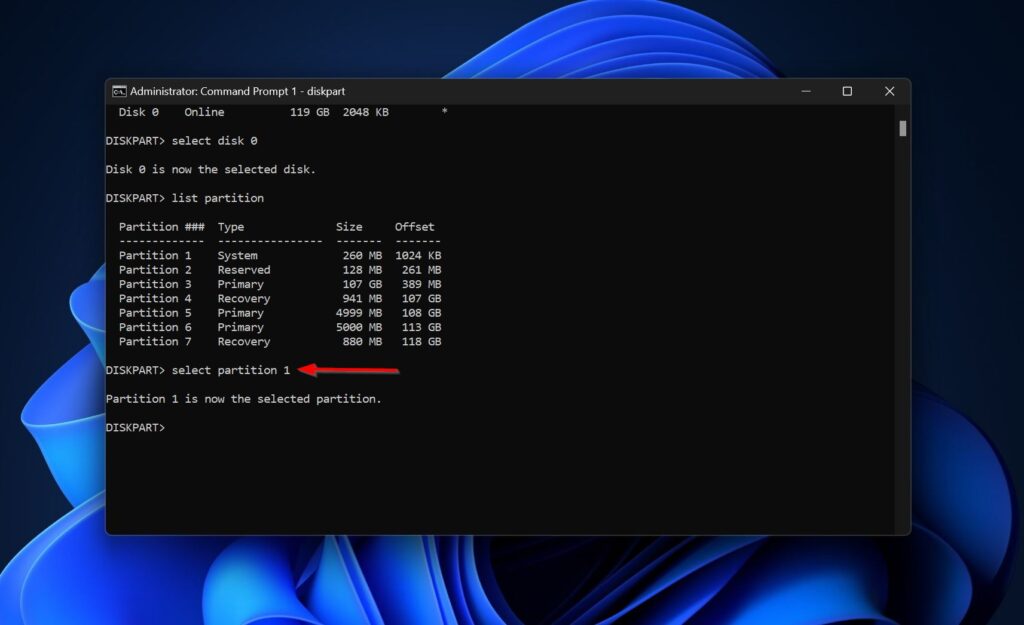The width and height of the screenshot is (1024, 625).
Task: Click the Command Prompt icon in the title bar
Action: pyautogui.click(x=122, y=91)
